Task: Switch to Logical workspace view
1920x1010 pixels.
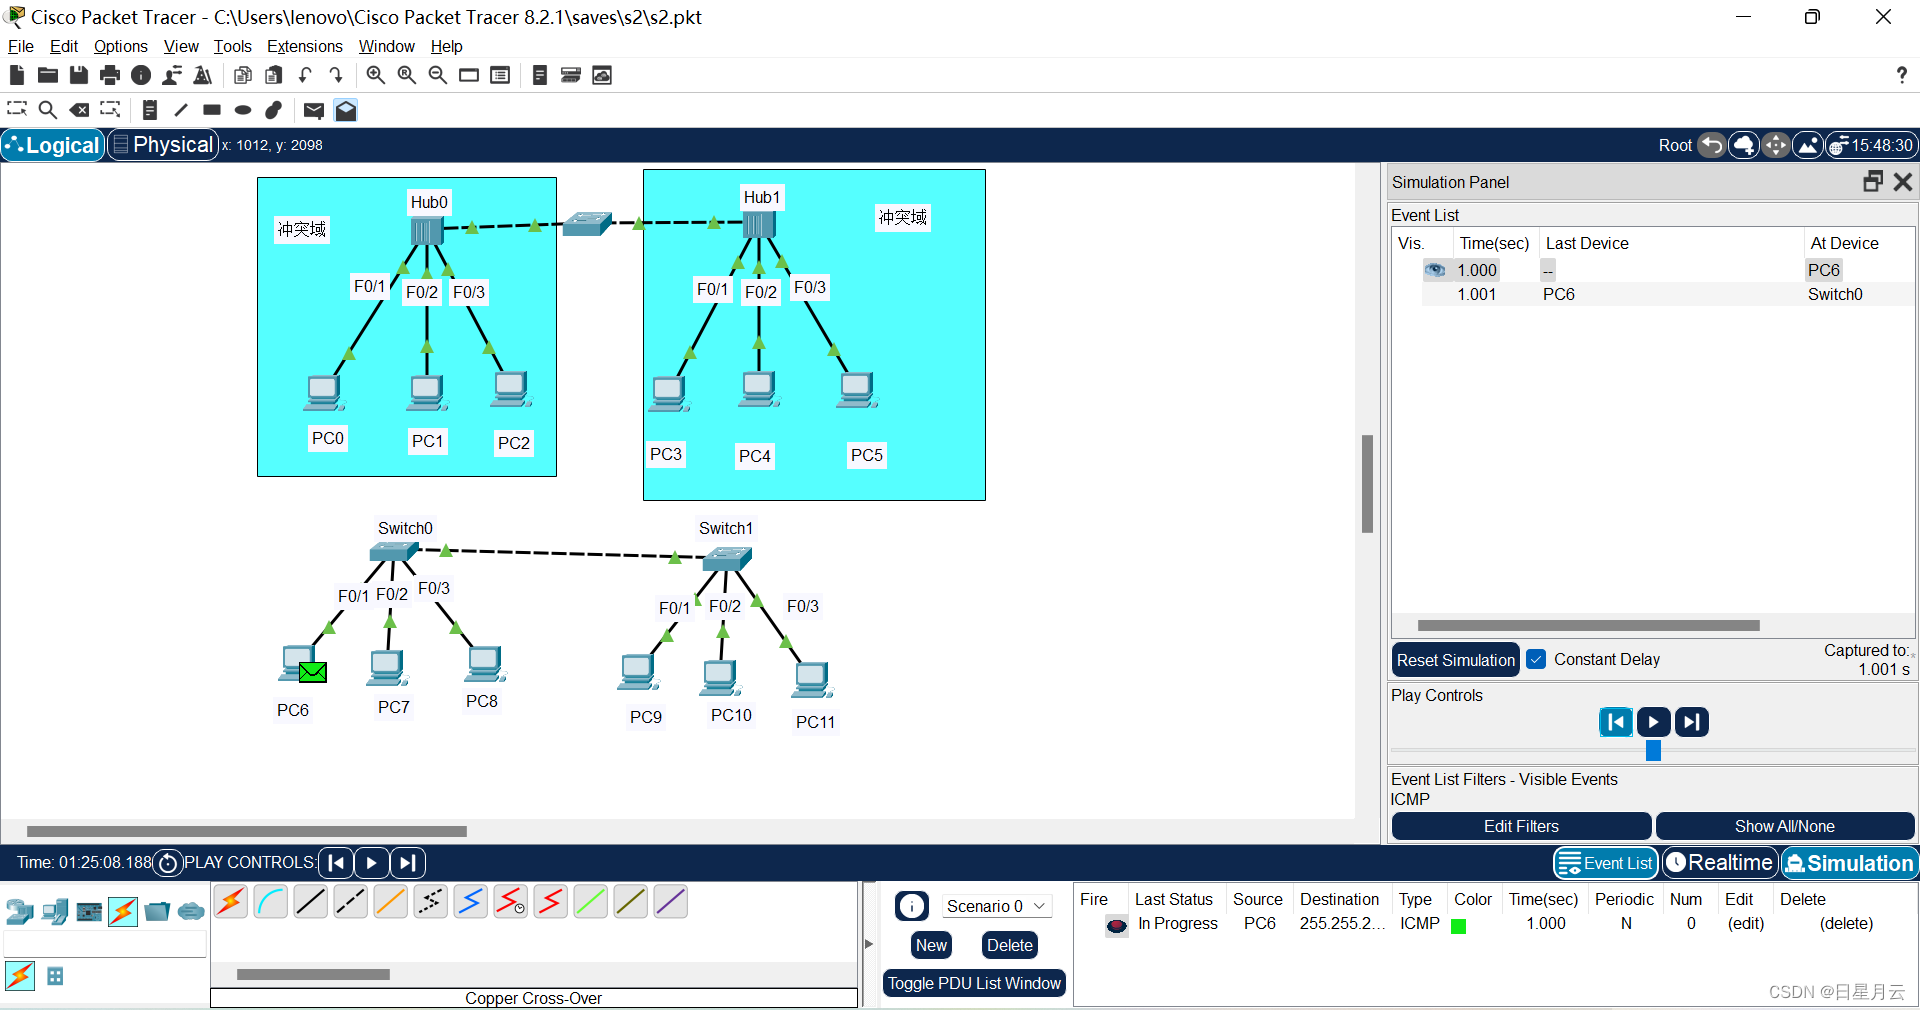Action: point(53,145)
